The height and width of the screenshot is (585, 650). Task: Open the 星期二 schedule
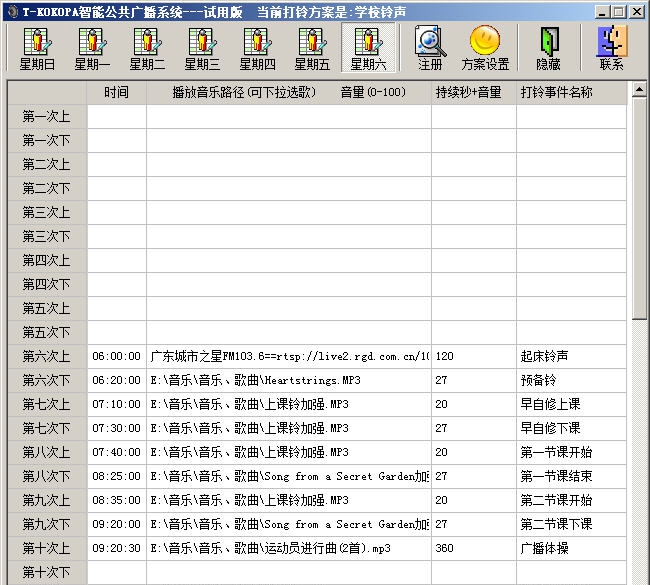pos(147,49)
